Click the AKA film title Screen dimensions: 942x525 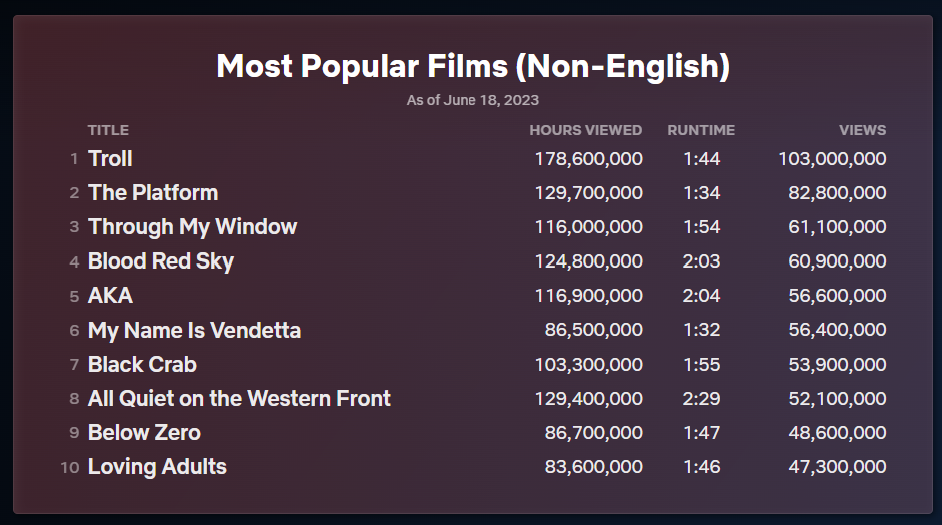tap(110, 296)
